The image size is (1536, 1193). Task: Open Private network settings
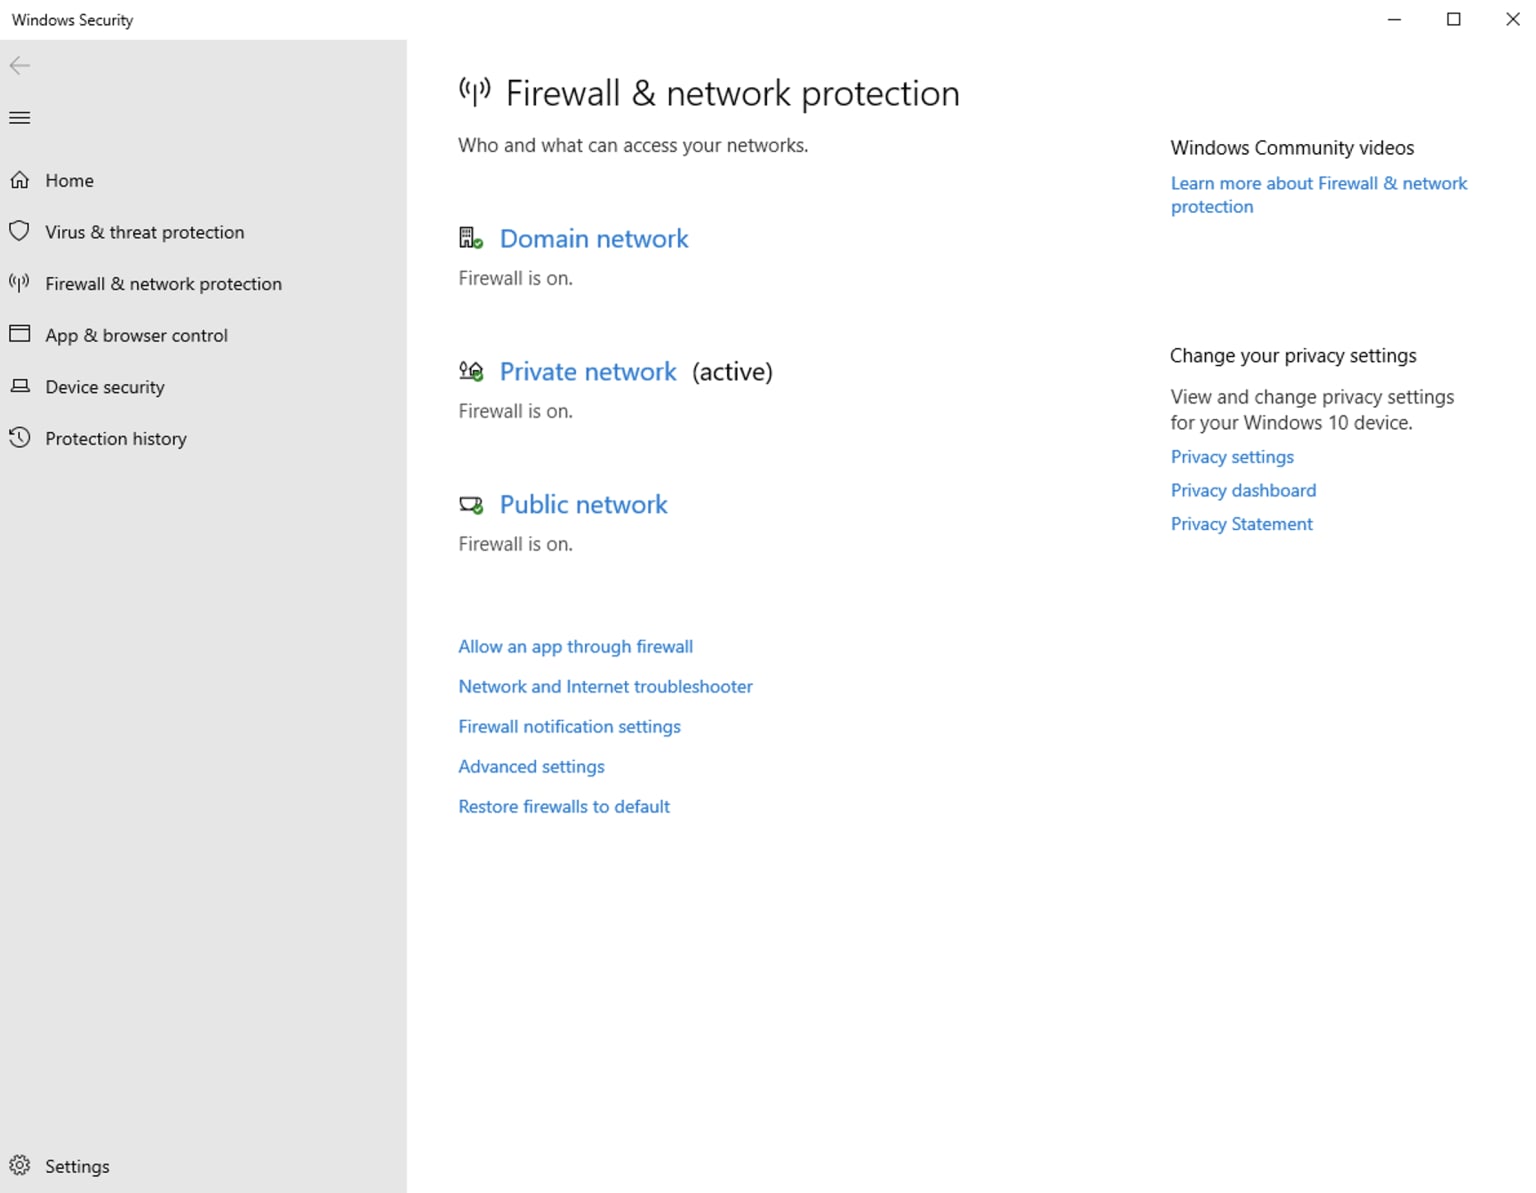coord(588,371)
